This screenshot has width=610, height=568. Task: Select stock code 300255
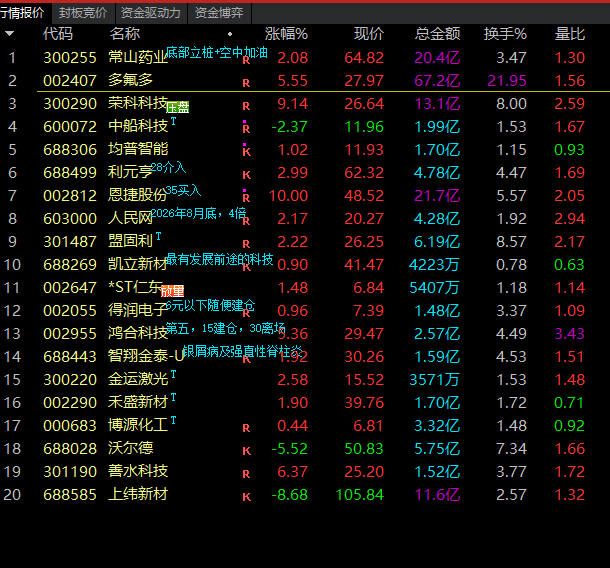[70, 58]
